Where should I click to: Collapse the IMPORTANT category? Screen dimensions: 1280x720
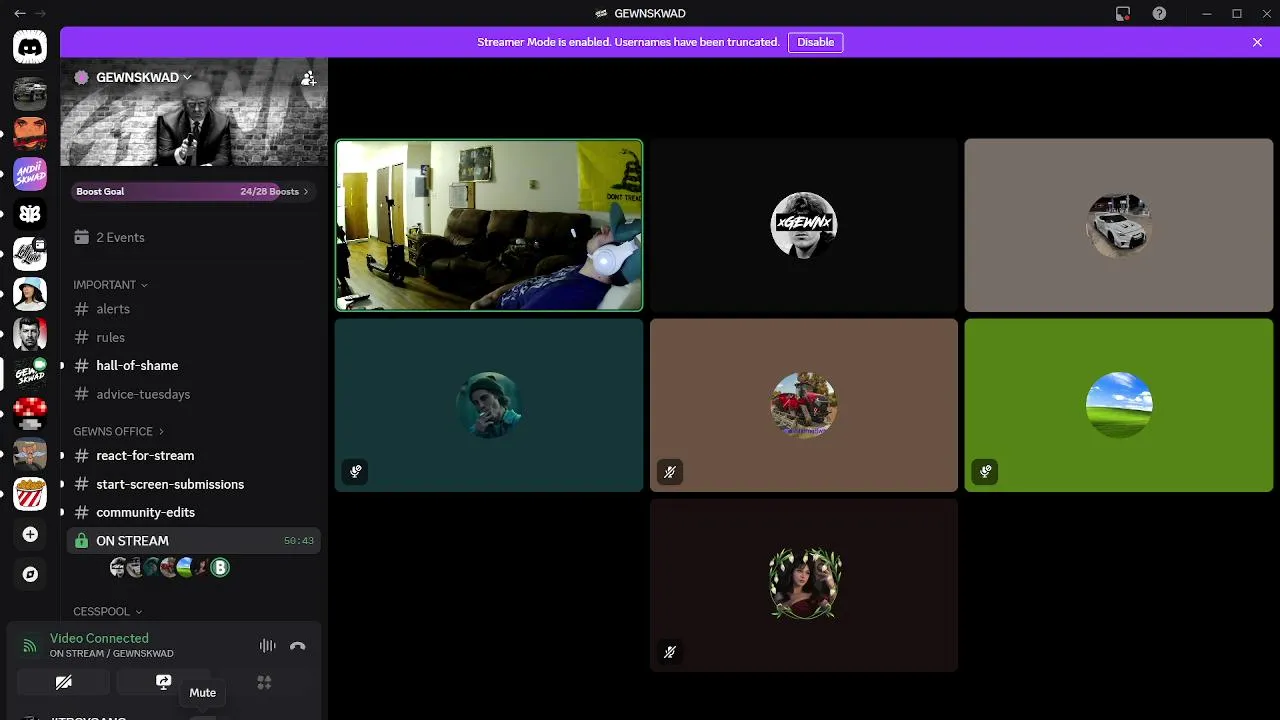[x=110, y=285]
